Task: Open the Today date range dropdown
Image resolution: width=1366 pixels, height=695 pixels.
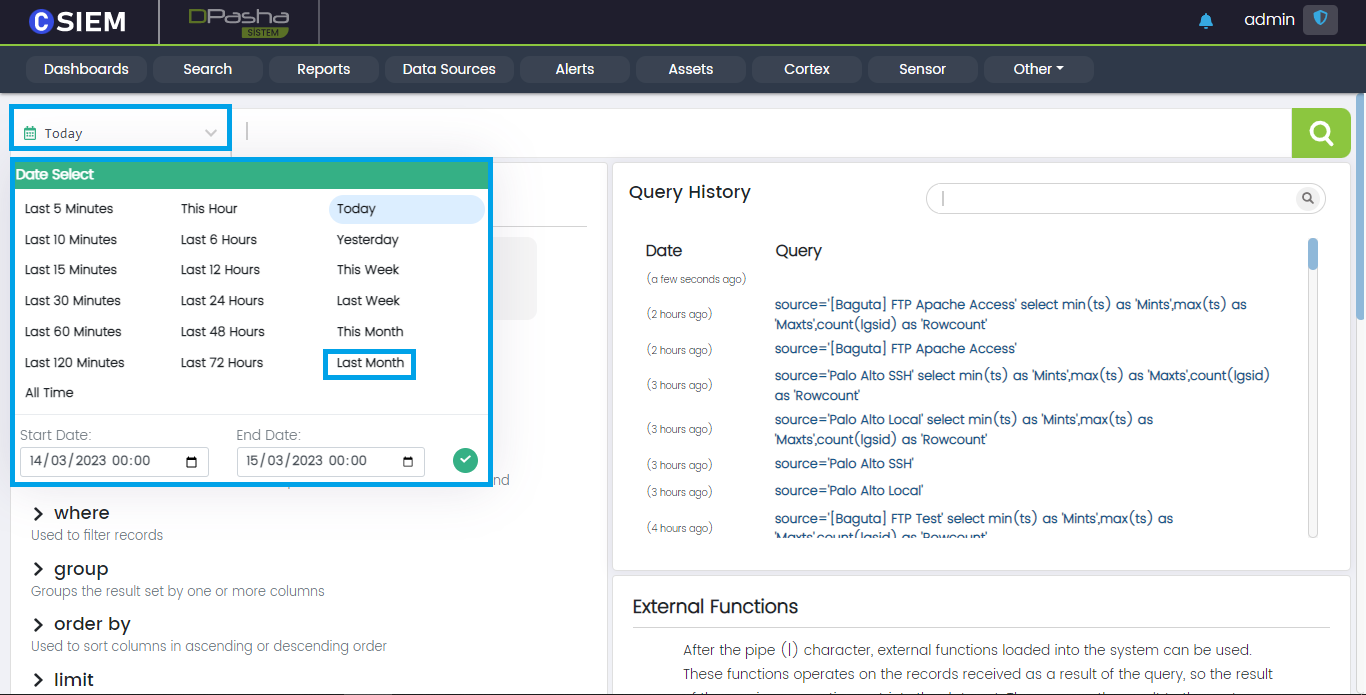Action: 120,133
